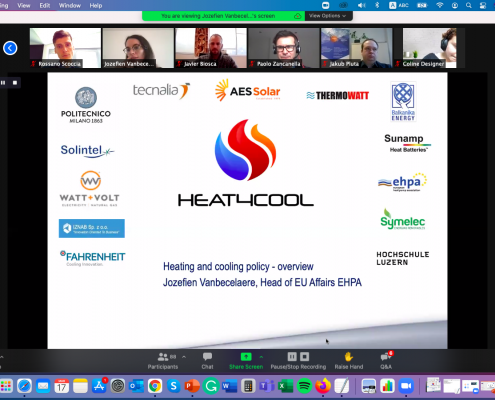Expand the Share Screen options caret
Viewport: 495px width, 400px height.
click(x=261, y=357)
